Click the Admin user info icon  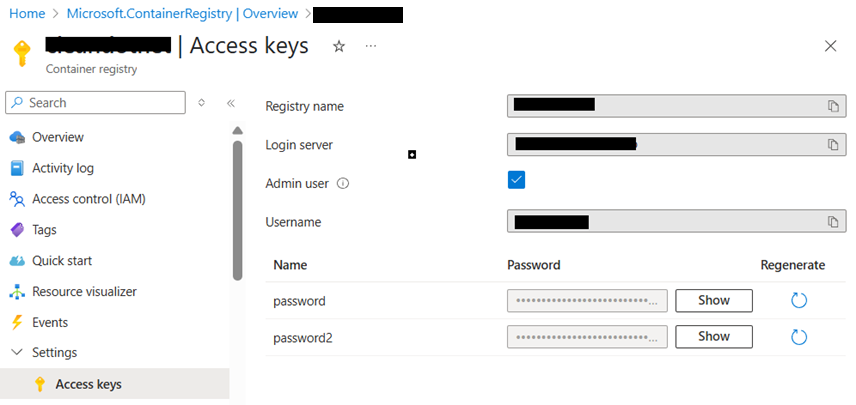tap(343, 183)
